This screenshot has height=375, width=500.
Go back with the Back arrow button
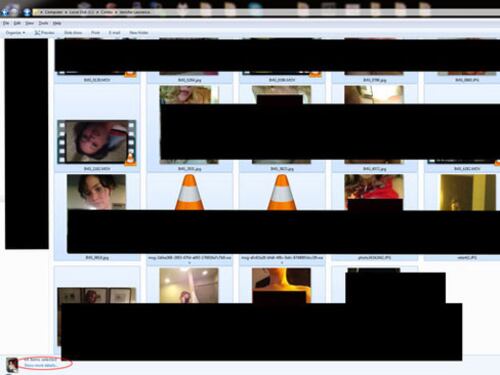tap(5, 12)
